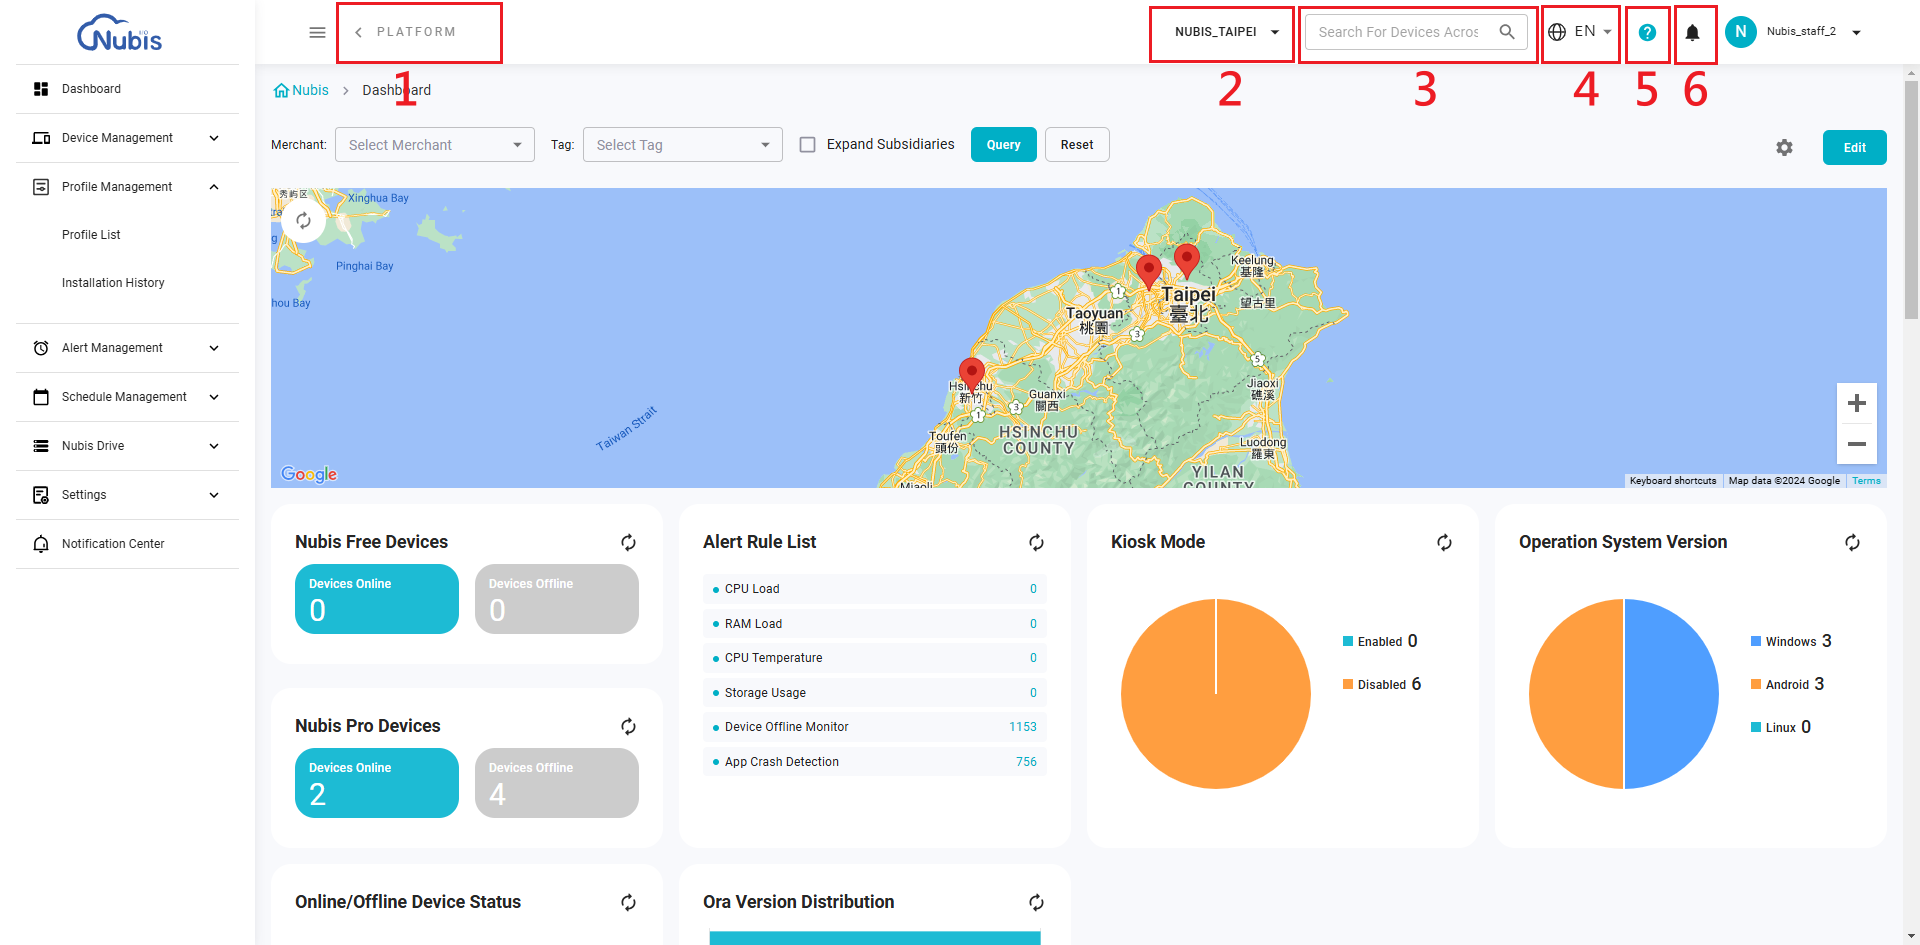Open the help question mark icon

[1647, 32]
